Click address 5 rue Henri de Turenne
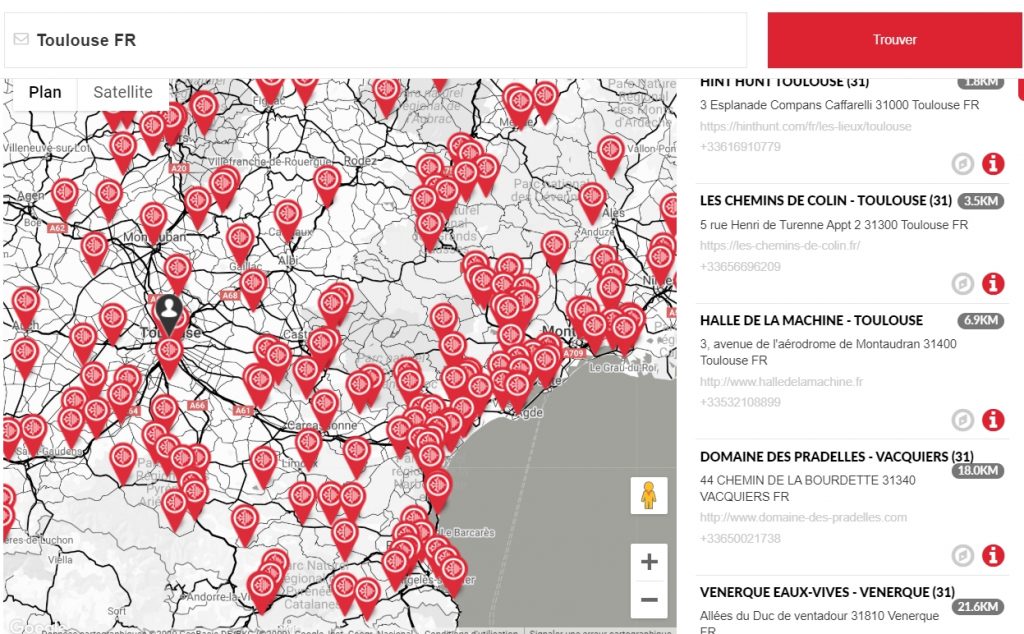The height and width of the screenshot is (634, 1024). pyautogui.click(x=834, y=225)
